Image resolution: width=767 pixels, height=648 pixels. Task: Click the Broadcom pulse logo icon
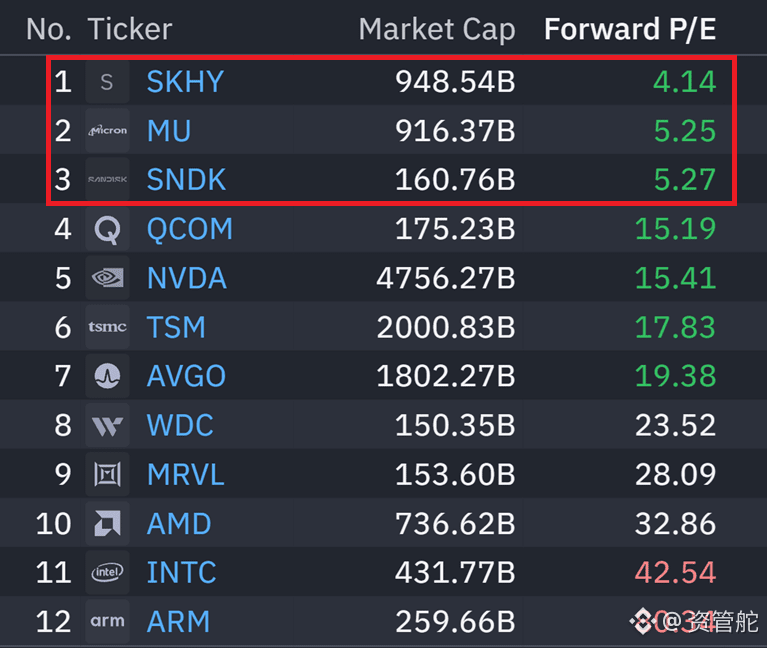[x=107, y=376]
